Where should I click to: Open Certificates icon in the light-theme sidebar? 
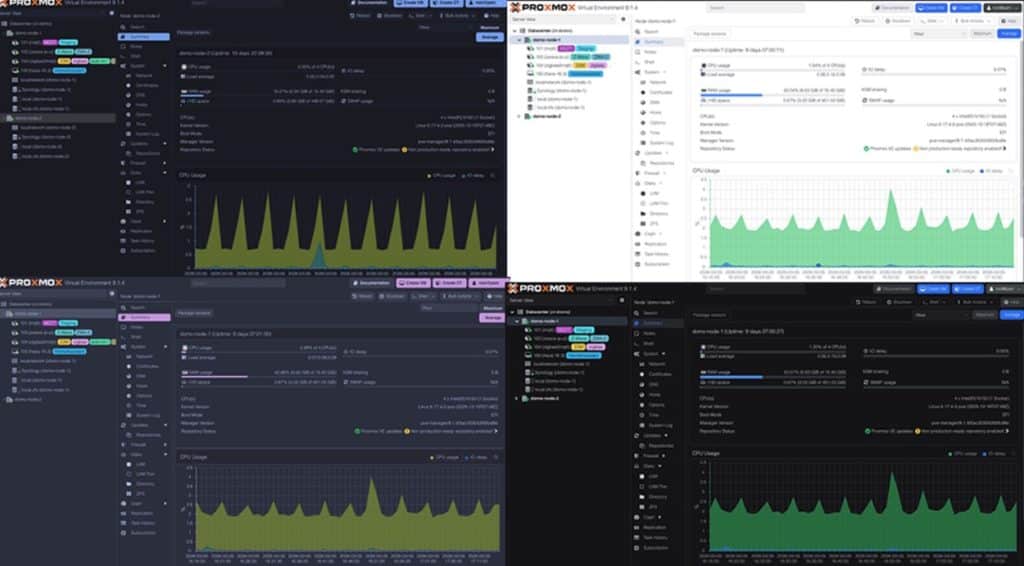[x=644, y=92]
